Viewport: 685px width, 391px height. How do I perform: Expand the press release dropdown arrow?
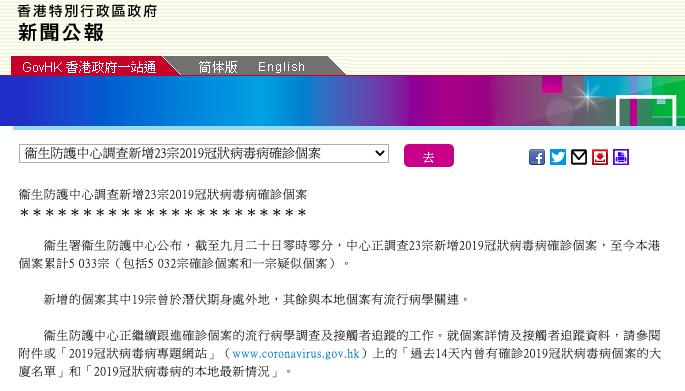point(379,153)
